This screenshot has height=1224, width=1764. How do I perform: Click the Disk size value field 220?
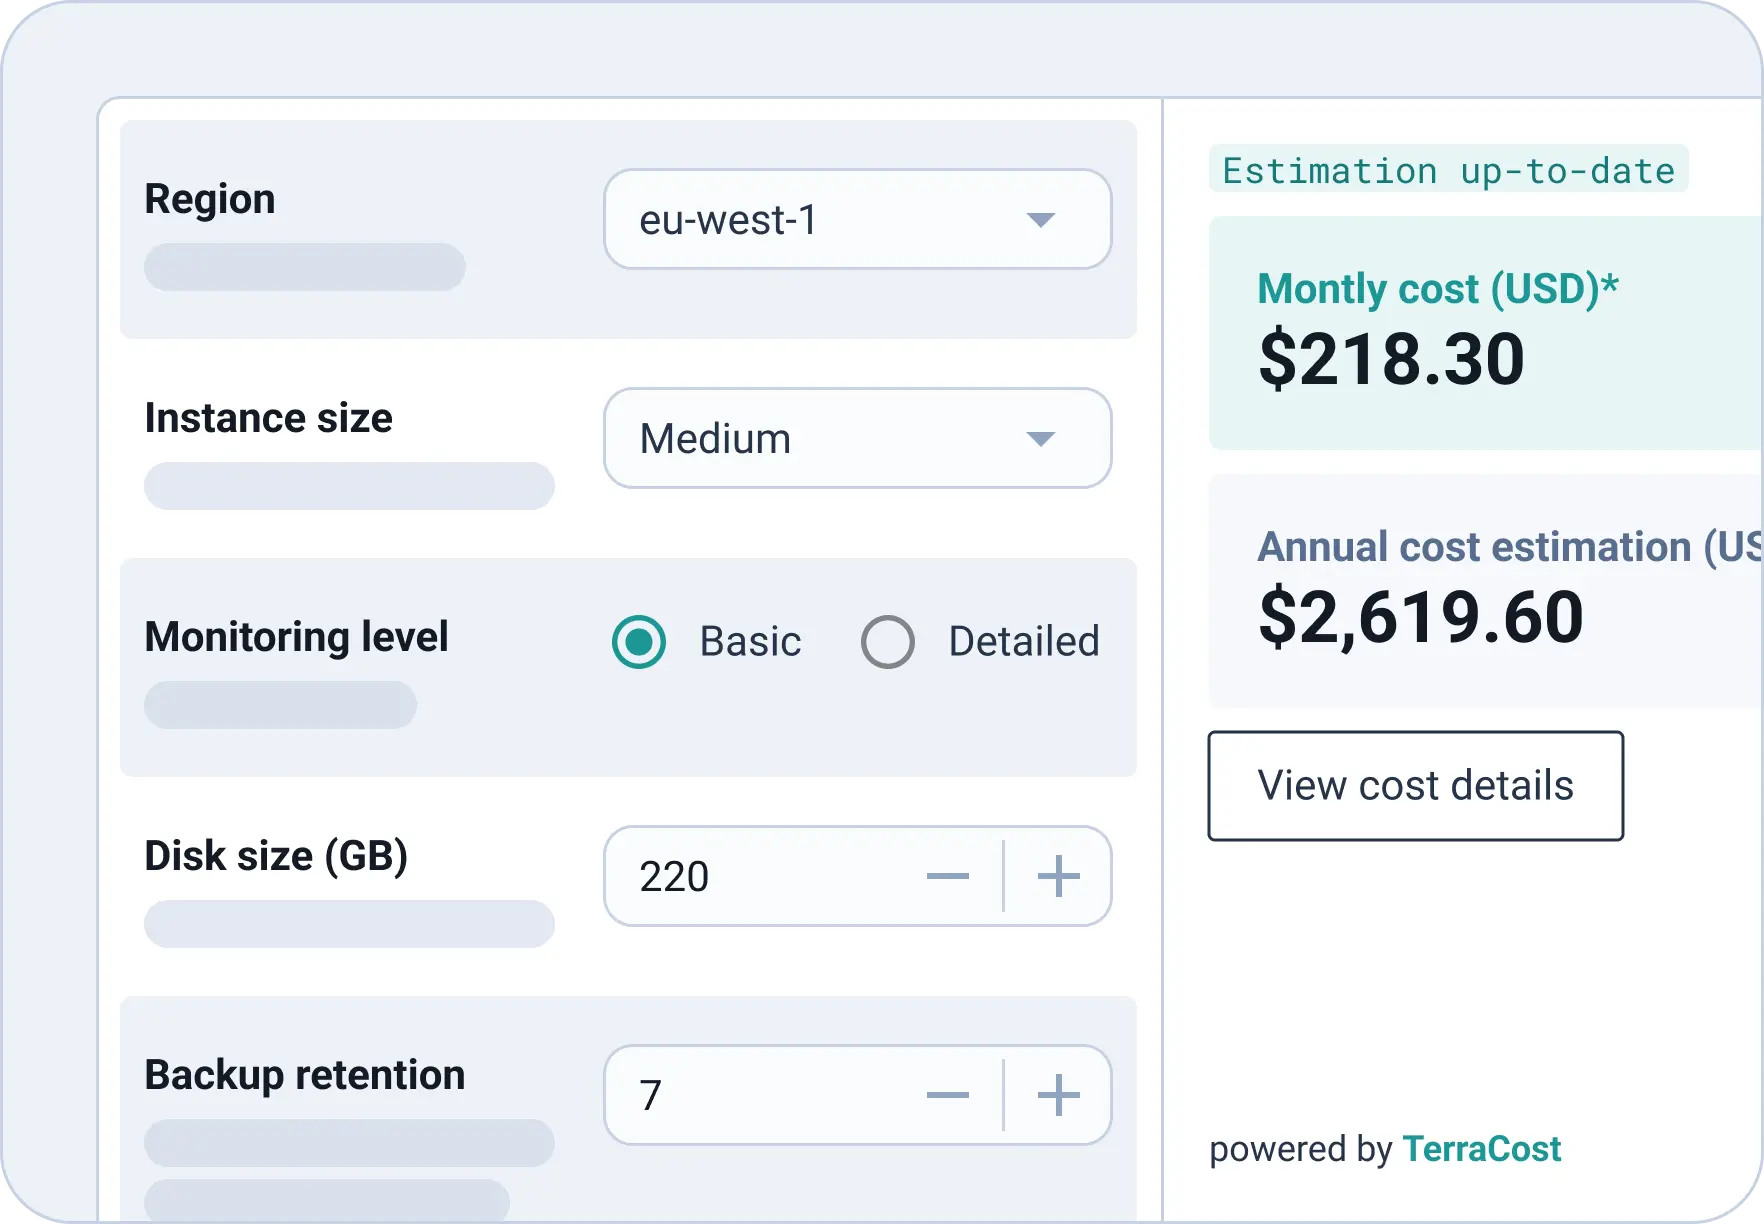click(760, 877)
